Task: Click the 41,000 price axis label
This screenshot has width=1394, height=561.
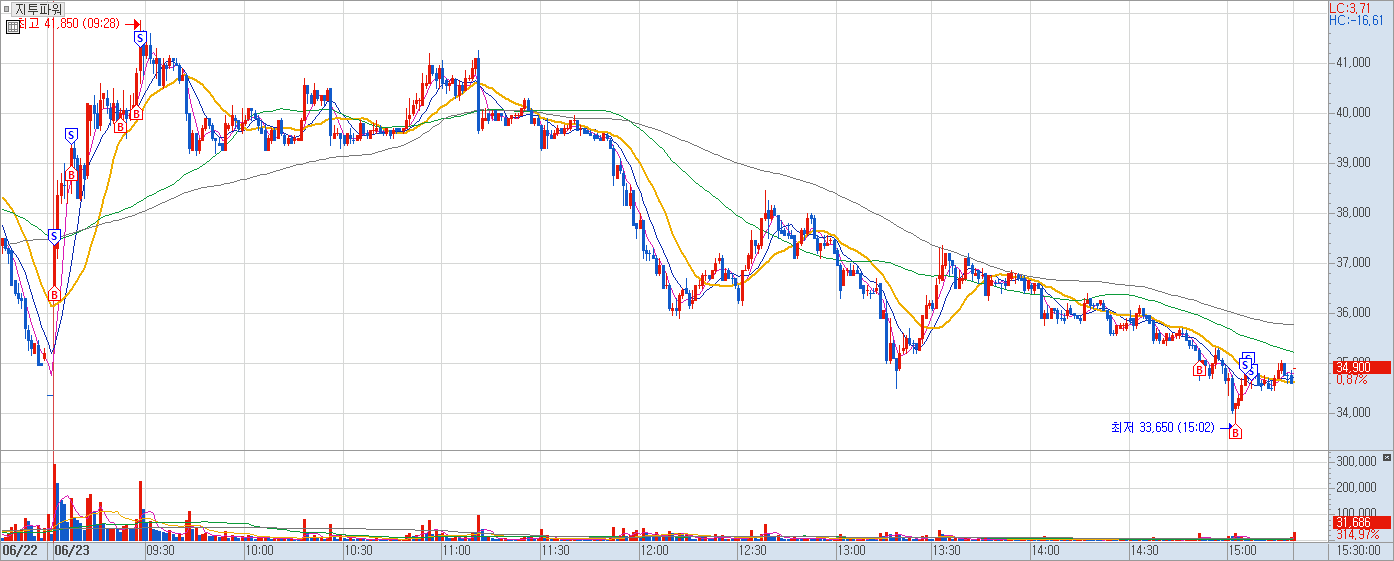Action: click(1353, 63)
